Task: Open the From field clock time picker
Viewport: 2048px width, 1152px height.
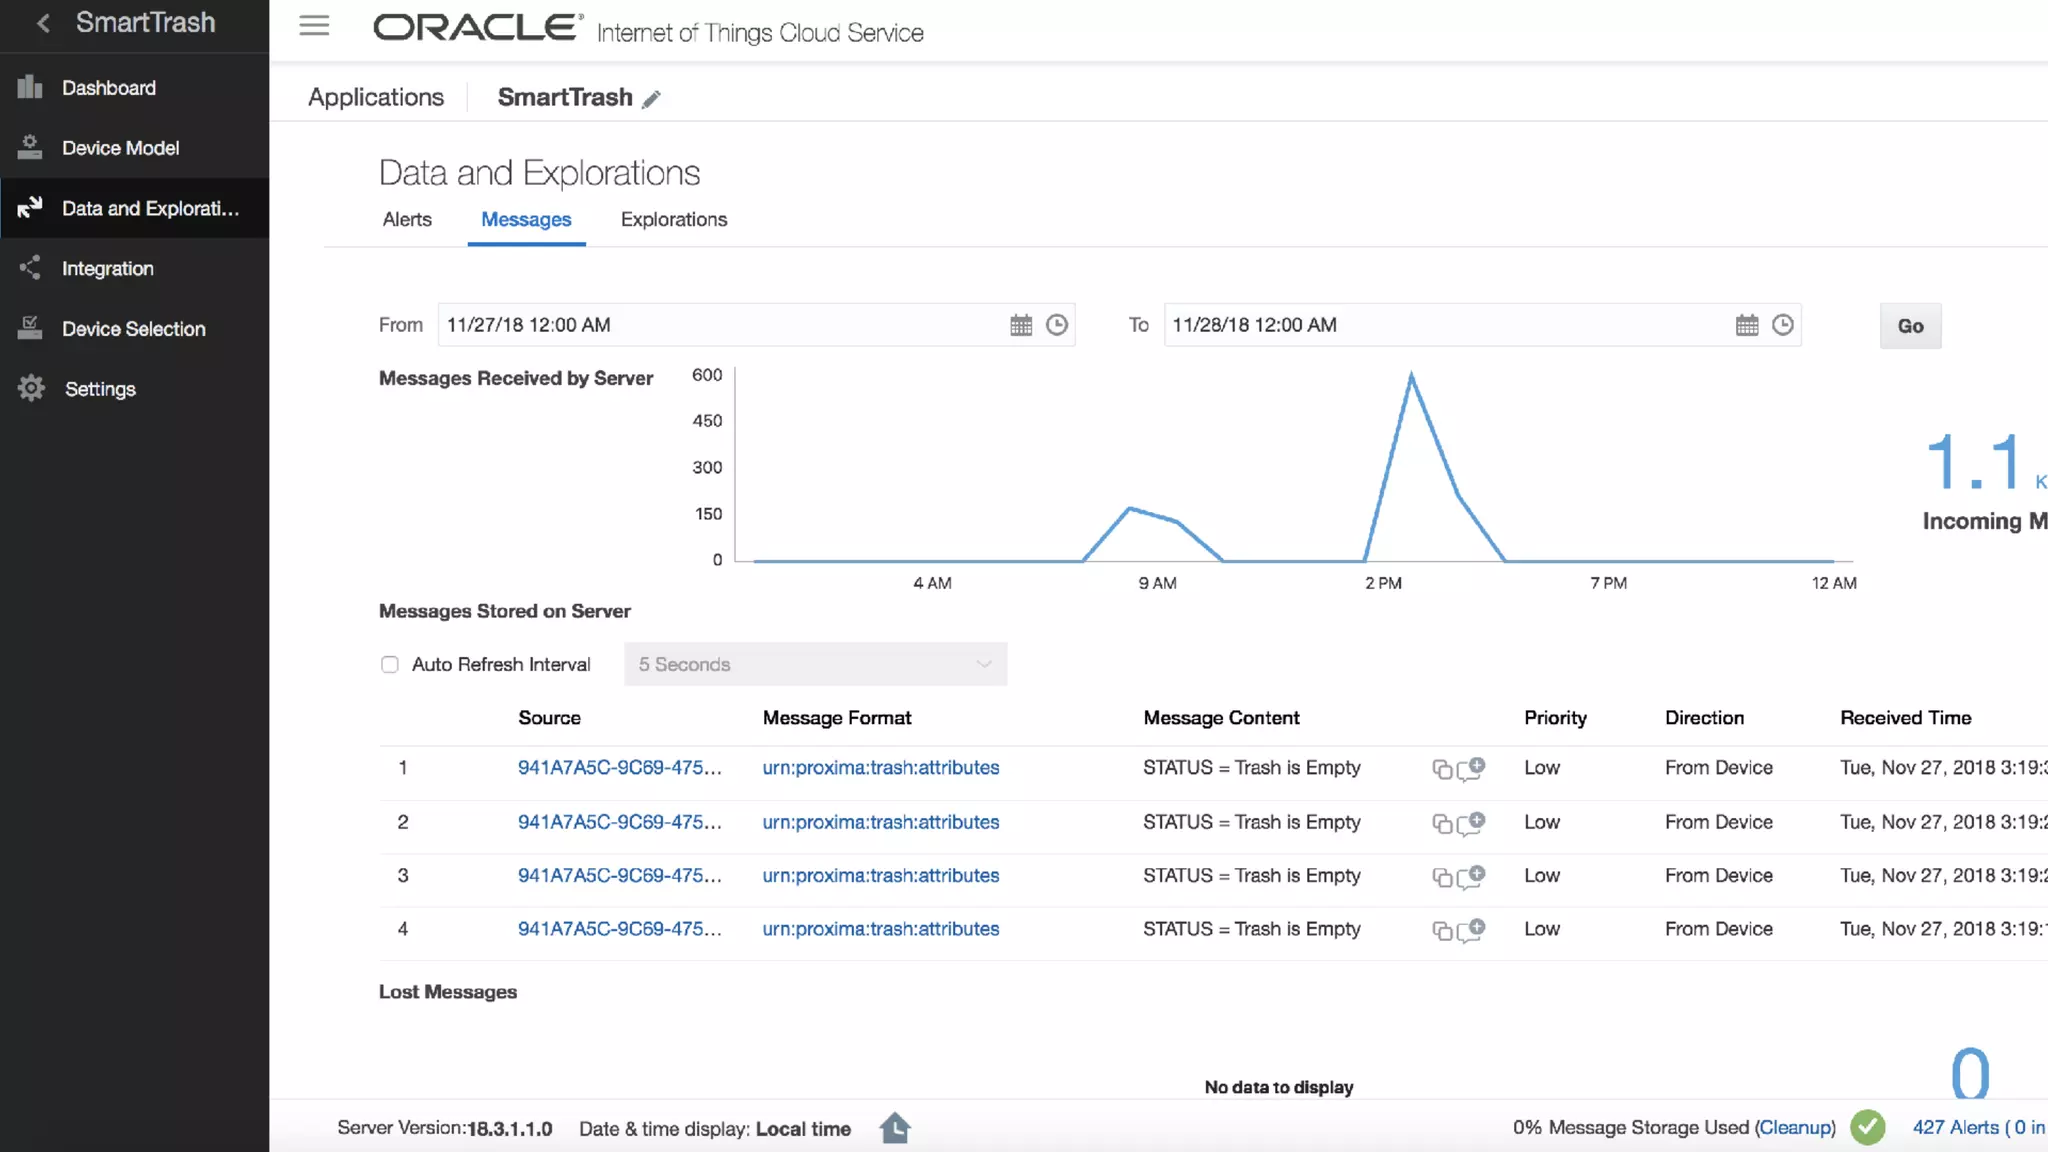Action: (1057, 325)
